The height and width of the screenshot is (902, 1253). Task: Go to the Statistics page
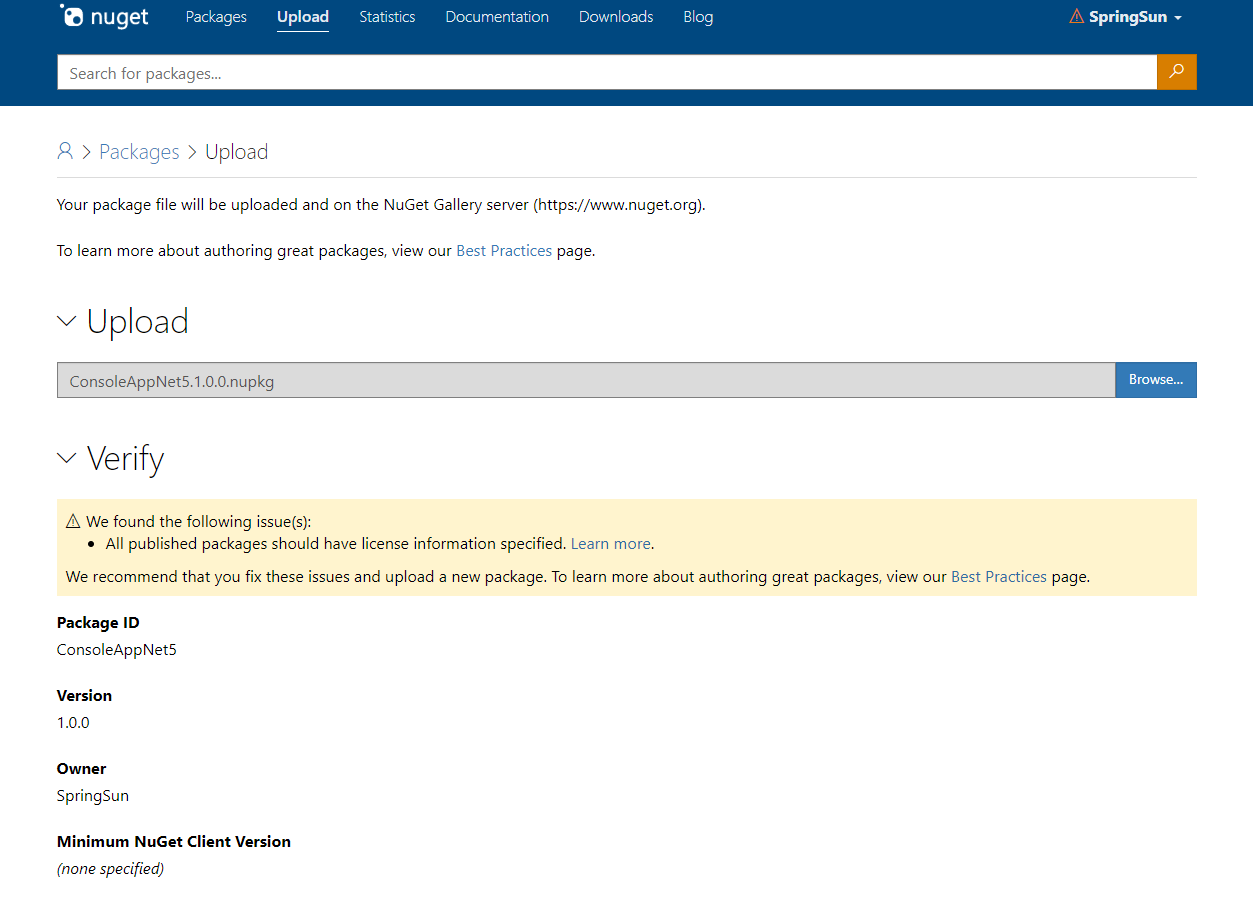coord(387,17)
